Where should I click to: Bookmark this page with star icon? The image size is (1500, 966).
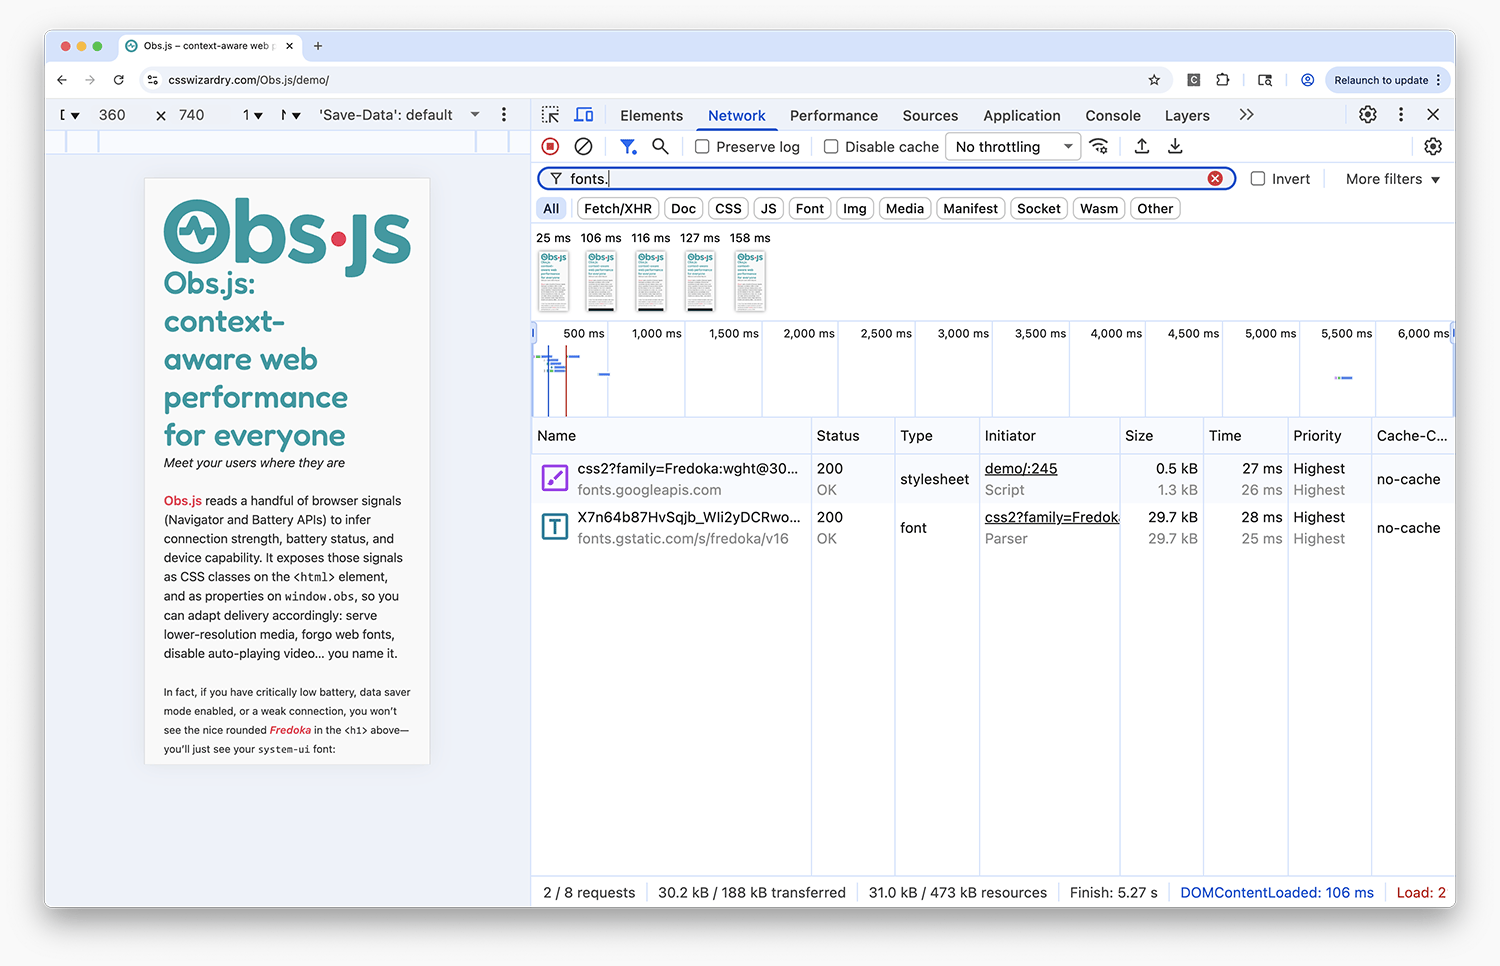tap(1154, 80)
